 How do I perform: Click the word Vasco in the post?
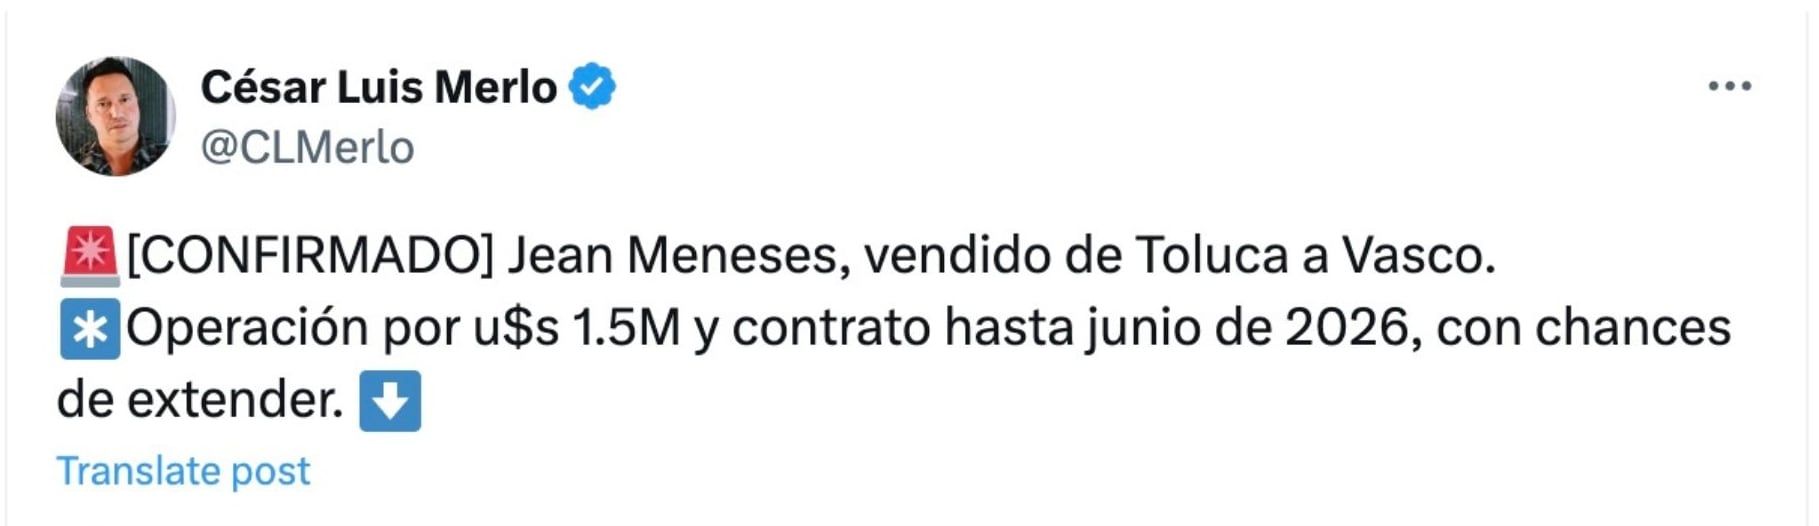click(x=1416, y=255)
